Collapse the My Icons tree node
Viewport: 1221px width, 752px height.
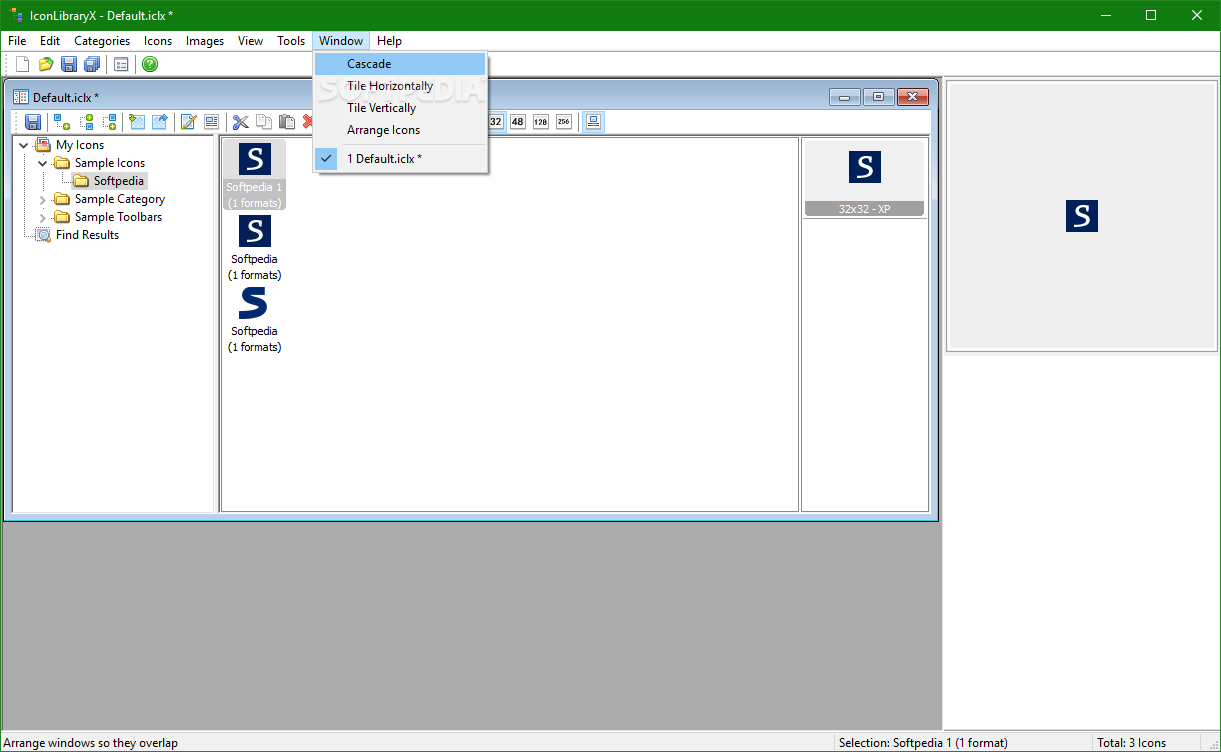24,145
